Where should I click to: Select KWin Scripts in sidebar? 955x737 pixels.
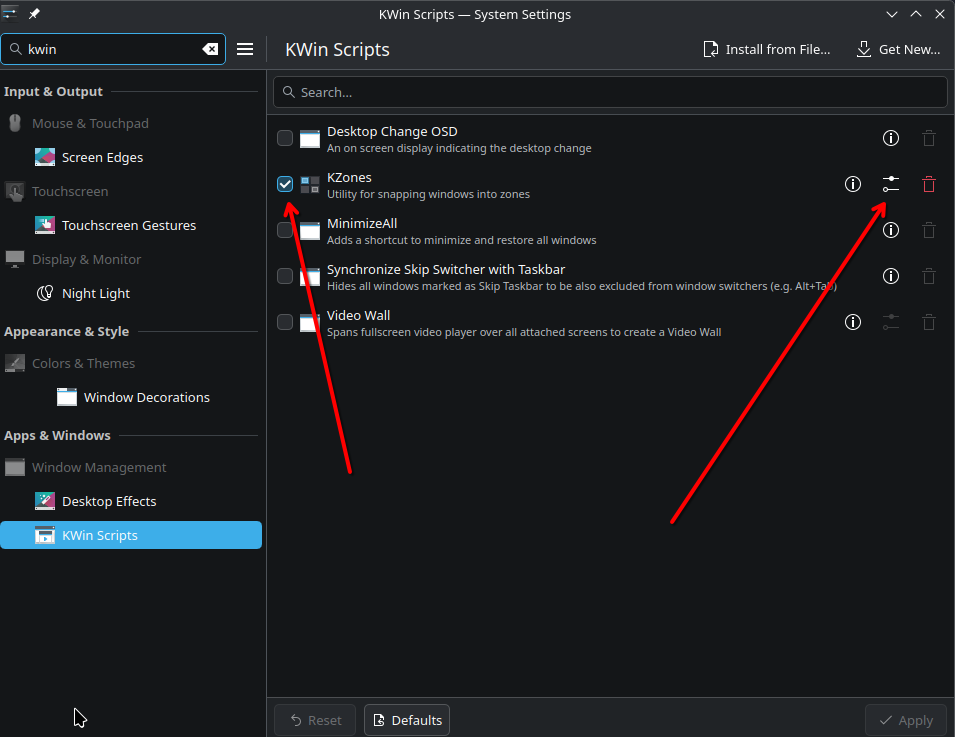(131, 535)
